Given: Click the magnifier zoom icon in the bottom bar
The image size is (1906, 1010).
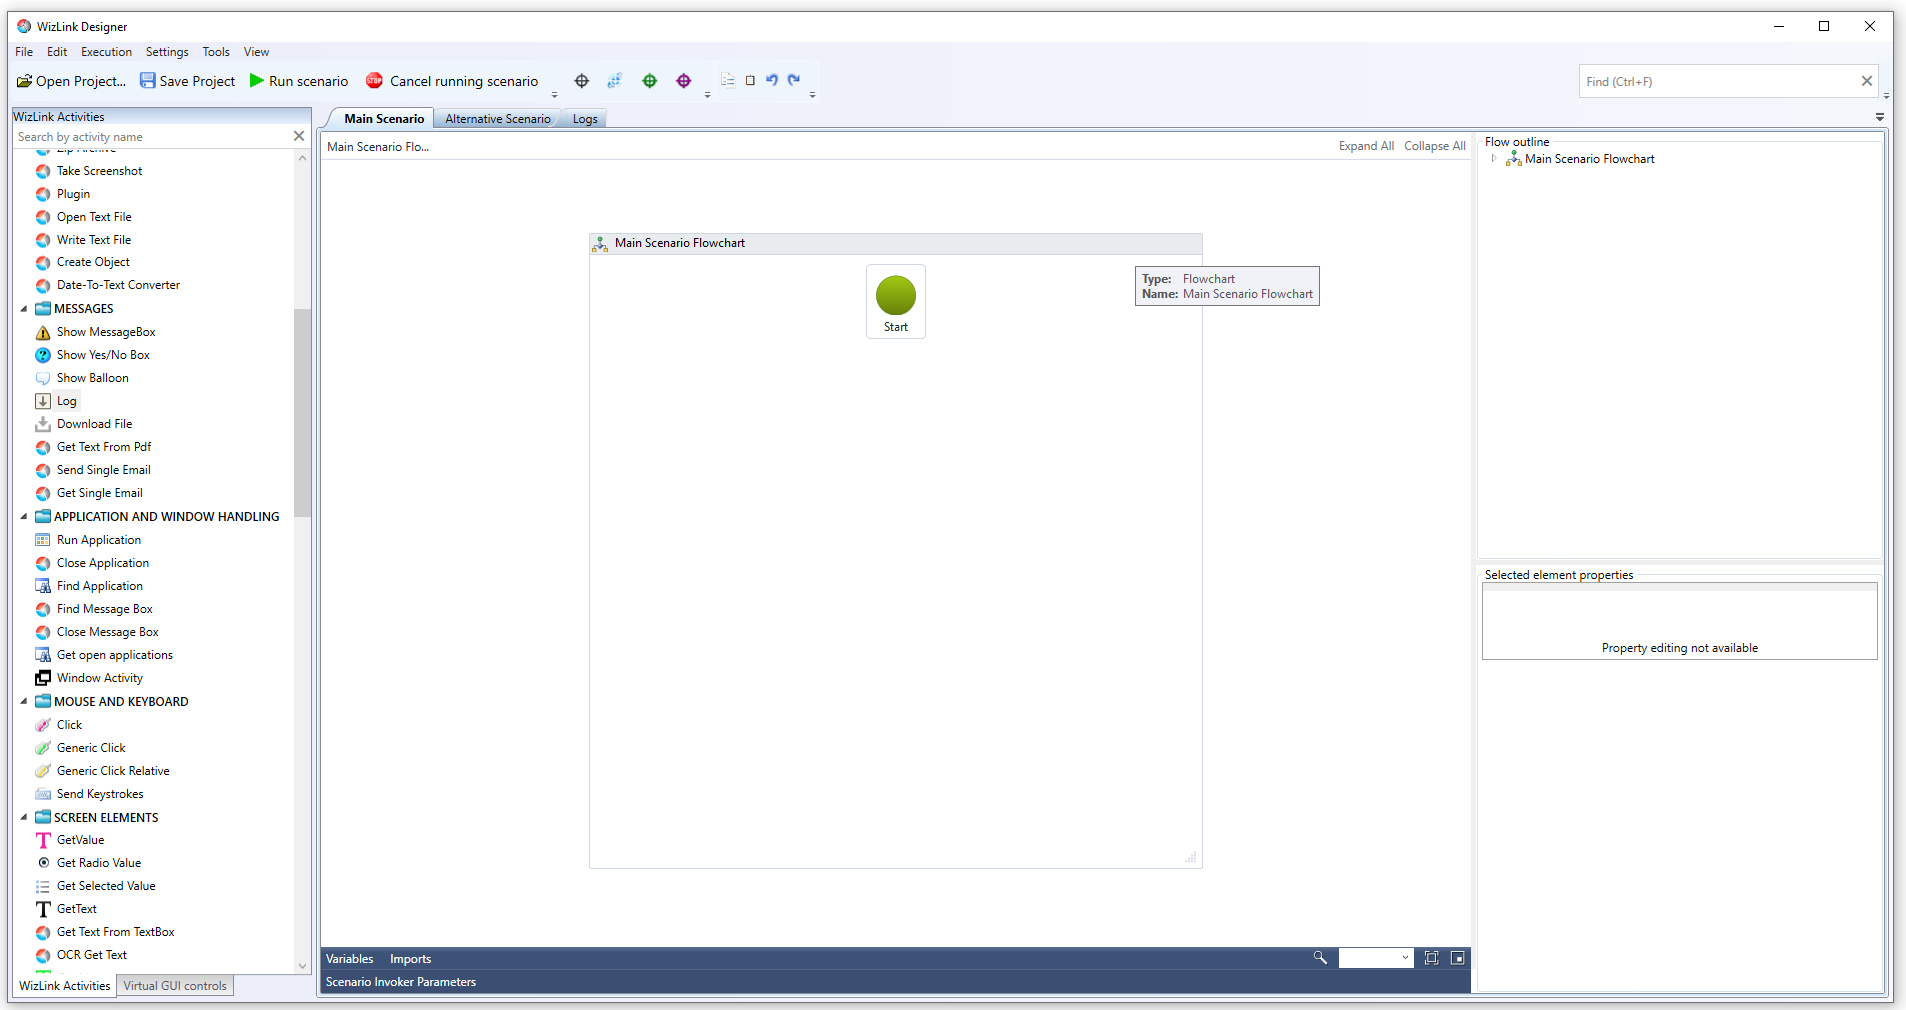Looking at the screenshot, I should [1320, 958].
